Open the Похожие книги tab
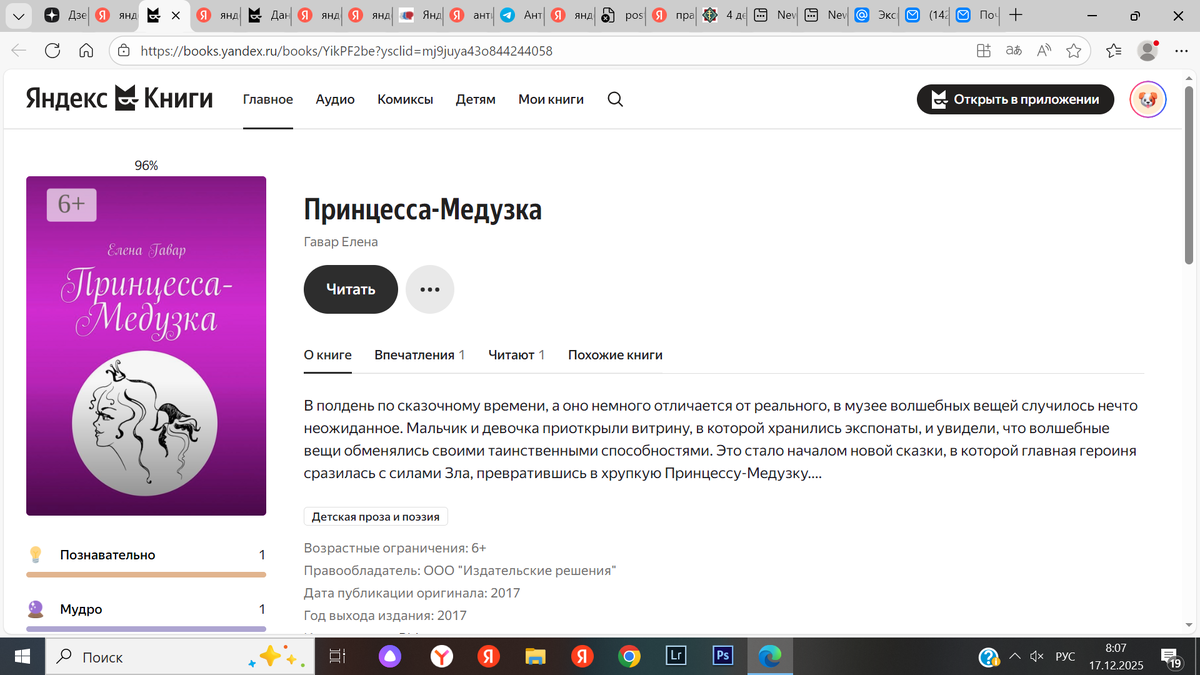The image size is (1200, 675). click(x=615, y=355)
